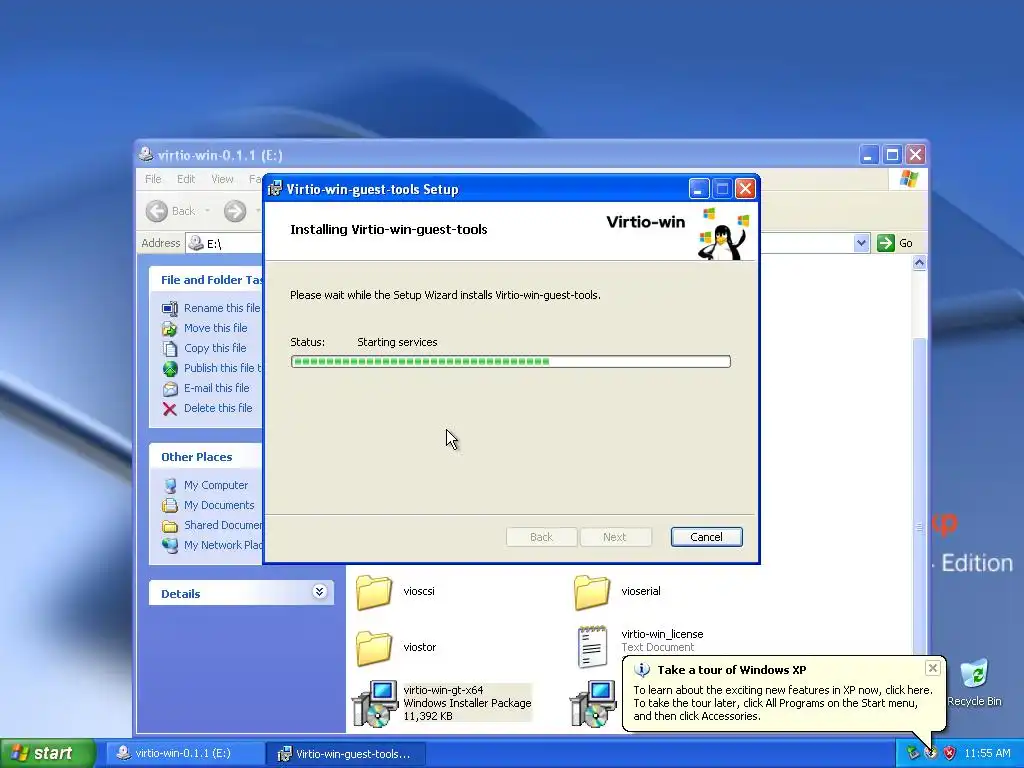This screenshot has width=1024, height=768.
Task: Click the setup dialog title bar icon
Action: tap(275, 189)
